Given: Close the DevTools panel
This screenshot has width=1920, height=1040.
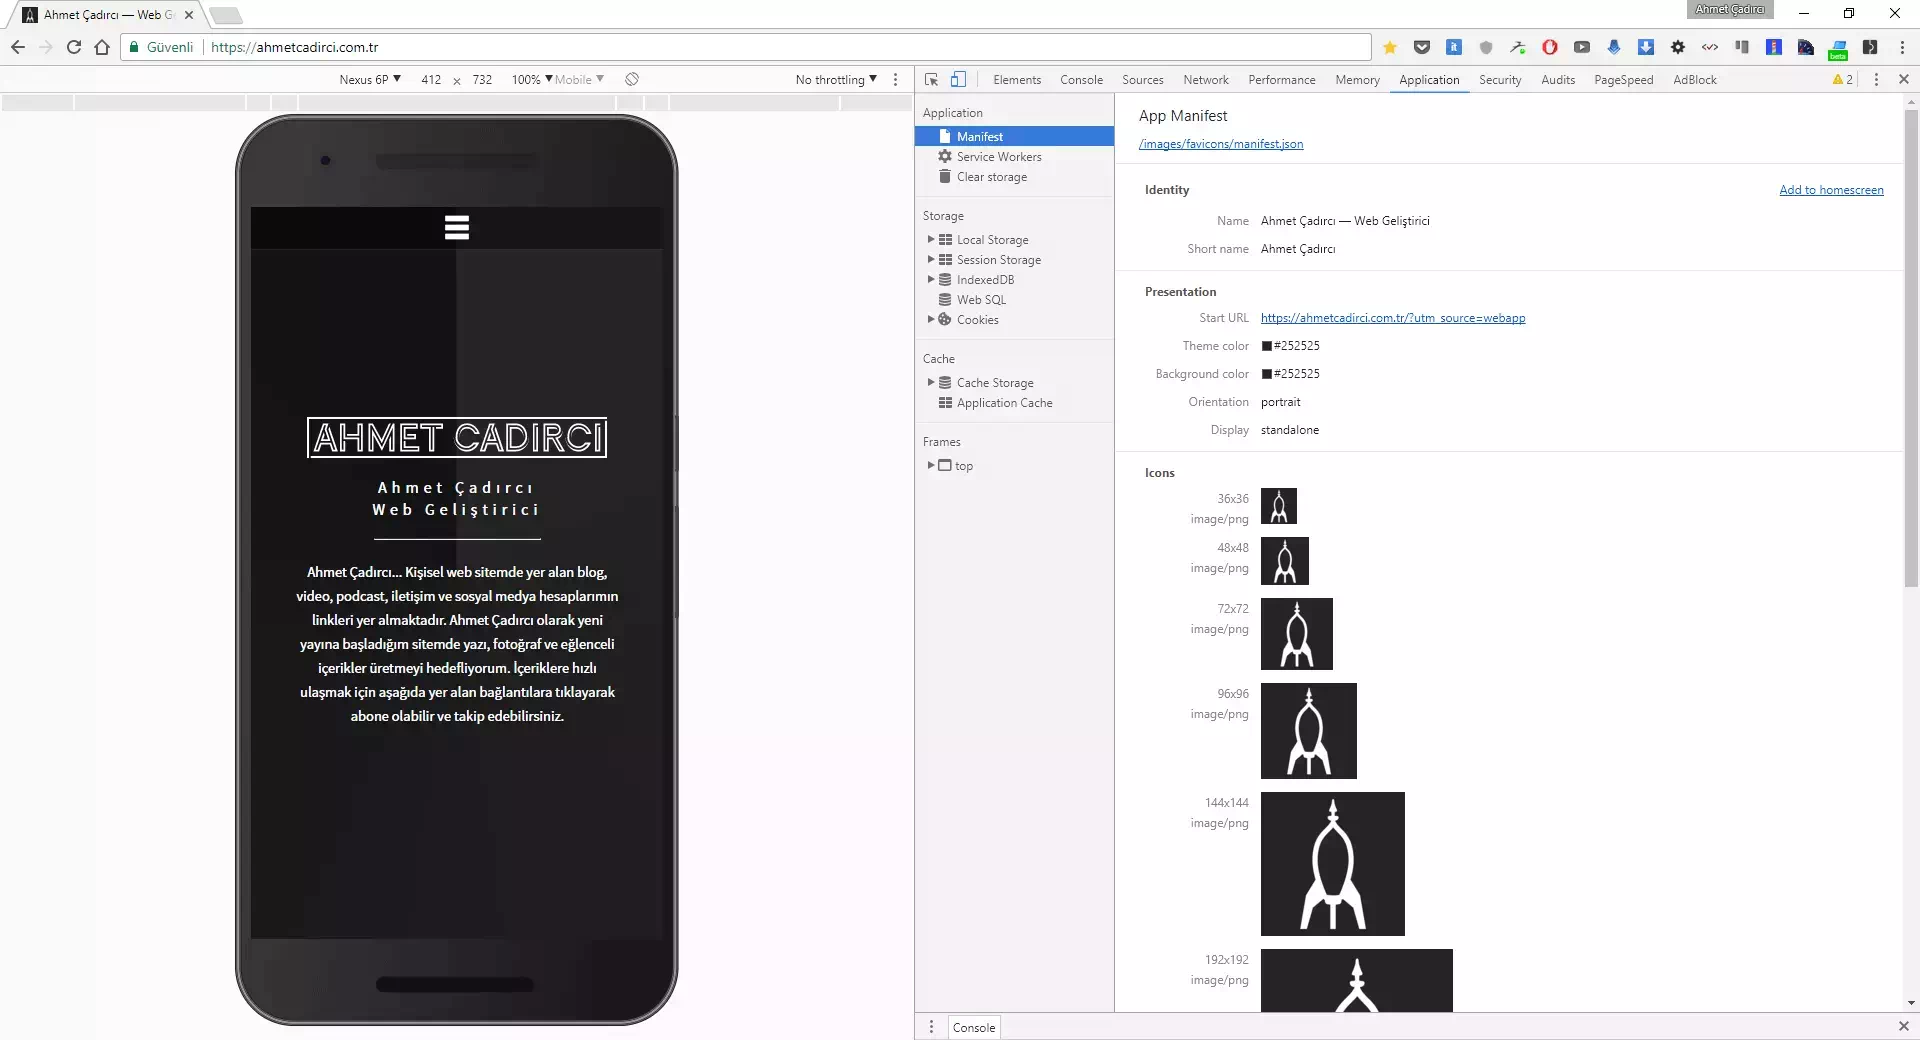Looking at the screenshot, I should click(1903, 79).
